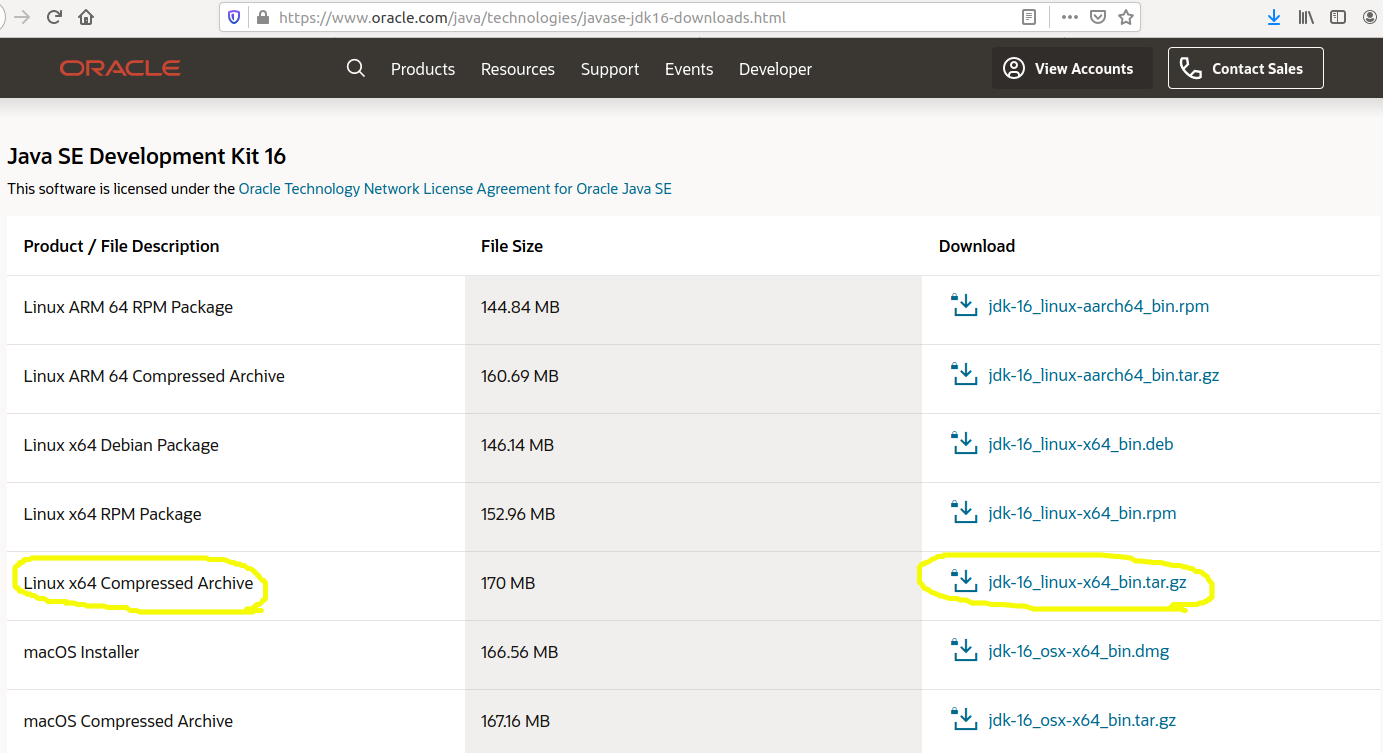Open the Resources menu
This screenshot has height=753, width=1383.
tap(518, 69)
